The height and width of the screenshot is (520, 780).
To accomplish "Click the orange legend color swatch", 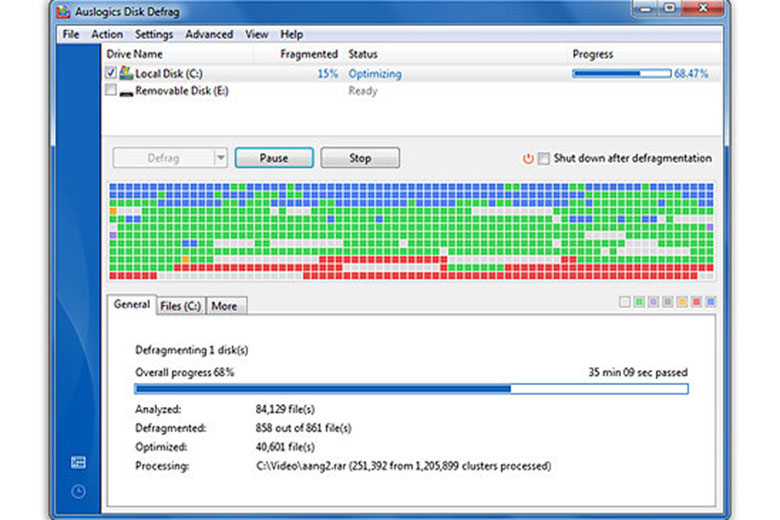I will (x=682, y=302).
